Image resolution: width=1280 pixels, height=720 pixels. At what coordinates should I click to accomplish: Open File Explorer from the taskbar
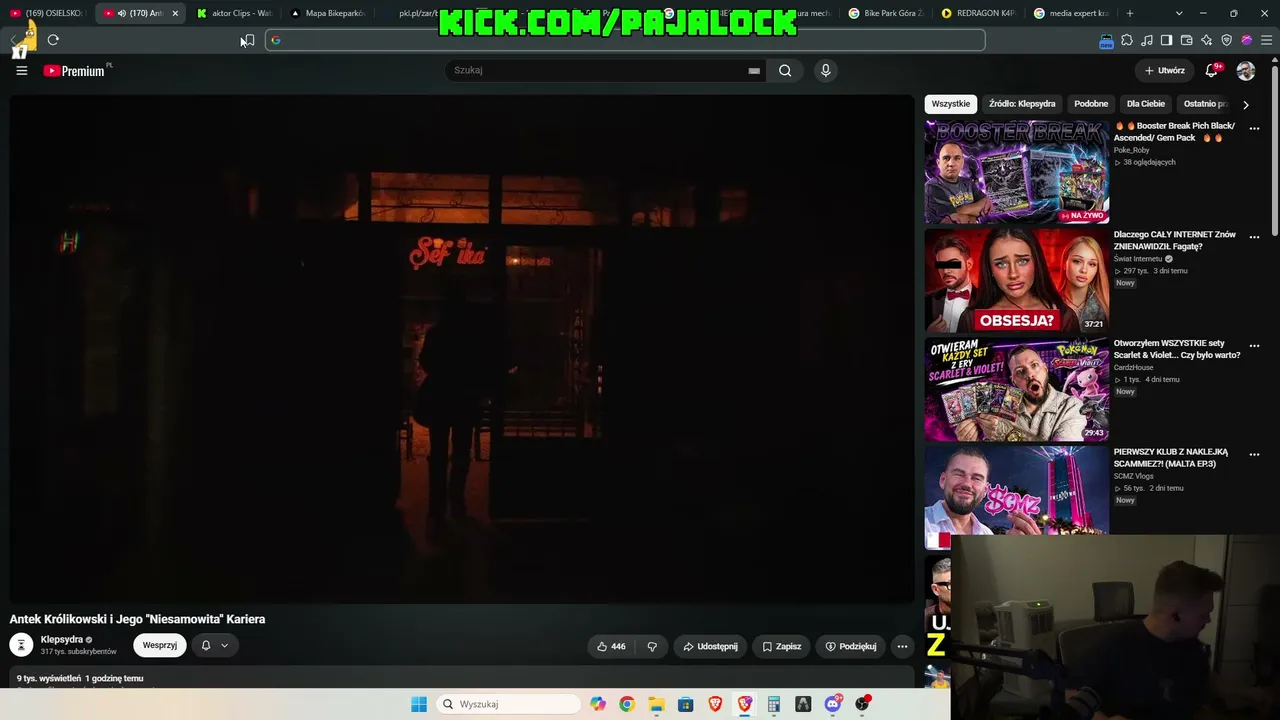tap(656, 704)
